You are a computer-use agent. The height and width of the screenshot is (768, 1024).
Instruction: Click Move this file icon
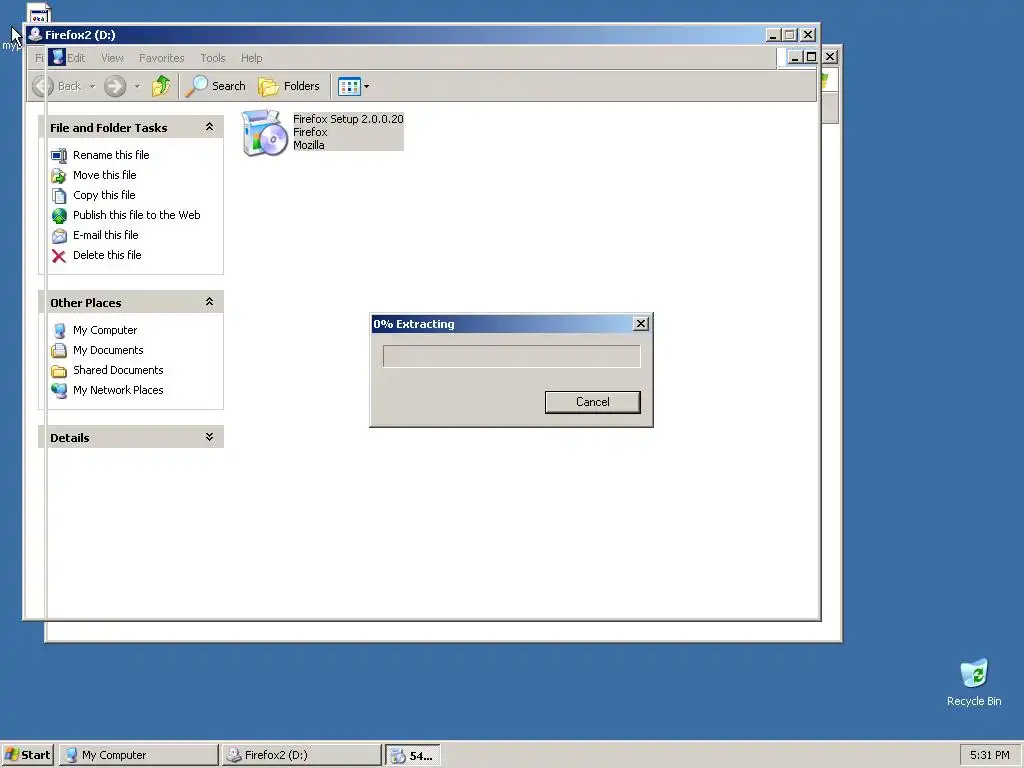[59, 176]
